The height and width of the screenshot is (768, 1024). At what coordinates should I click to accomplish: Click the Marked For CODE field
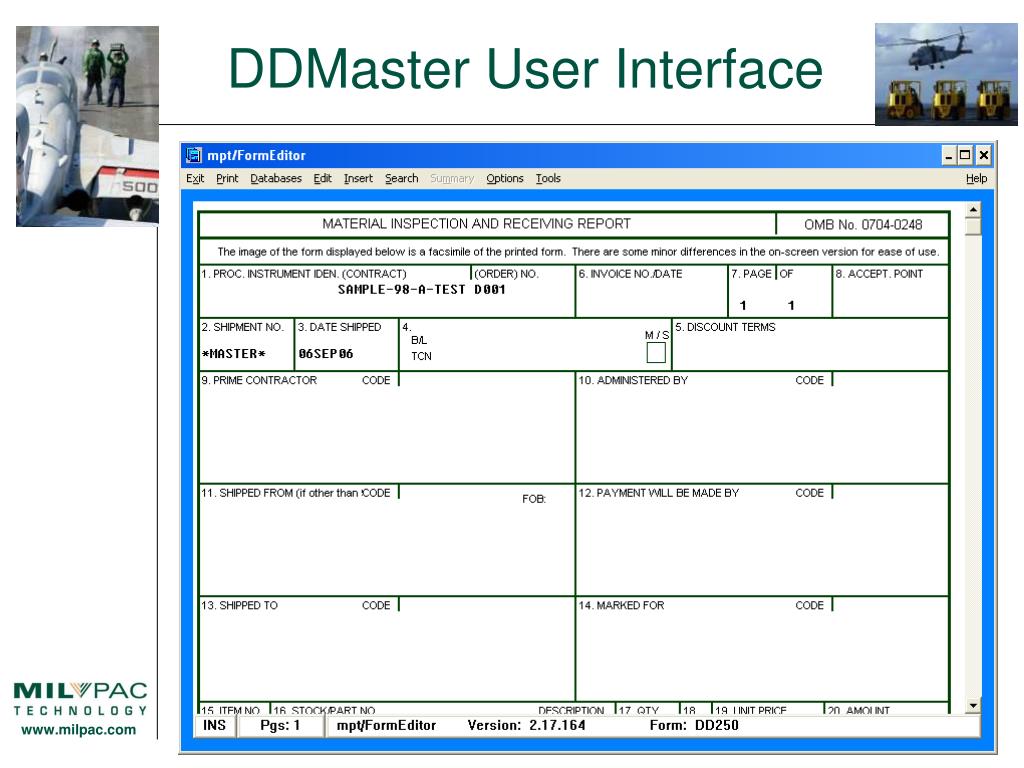[890, 605]
